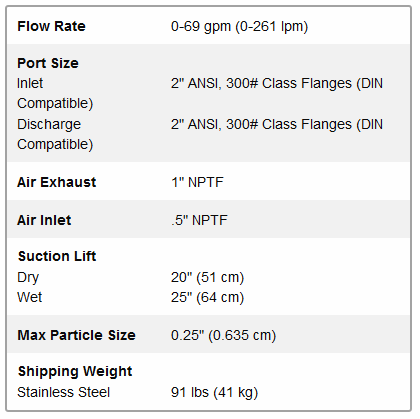The height and width of the screenshot is (419, 420).
Task: Click the Shipping Weight heading
Action: pyautogui.click(x=75, y=372)
